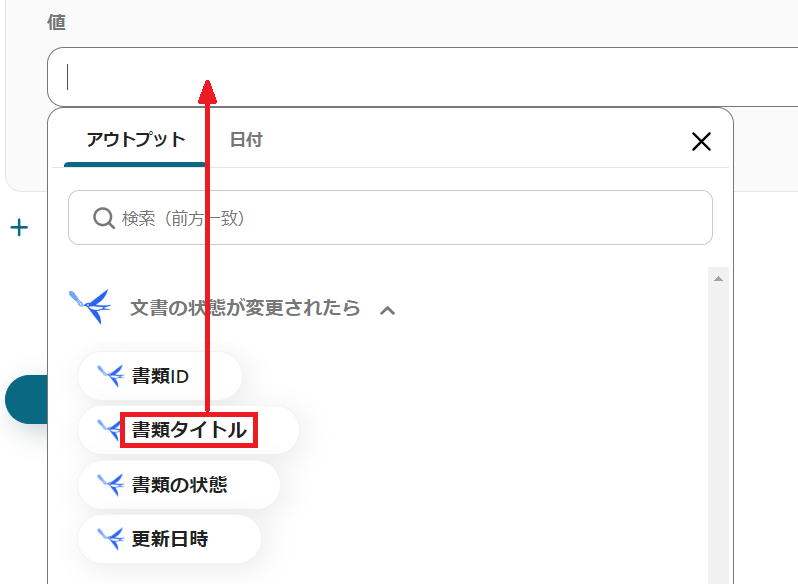Click the magnifier search icon

(104, 218)
